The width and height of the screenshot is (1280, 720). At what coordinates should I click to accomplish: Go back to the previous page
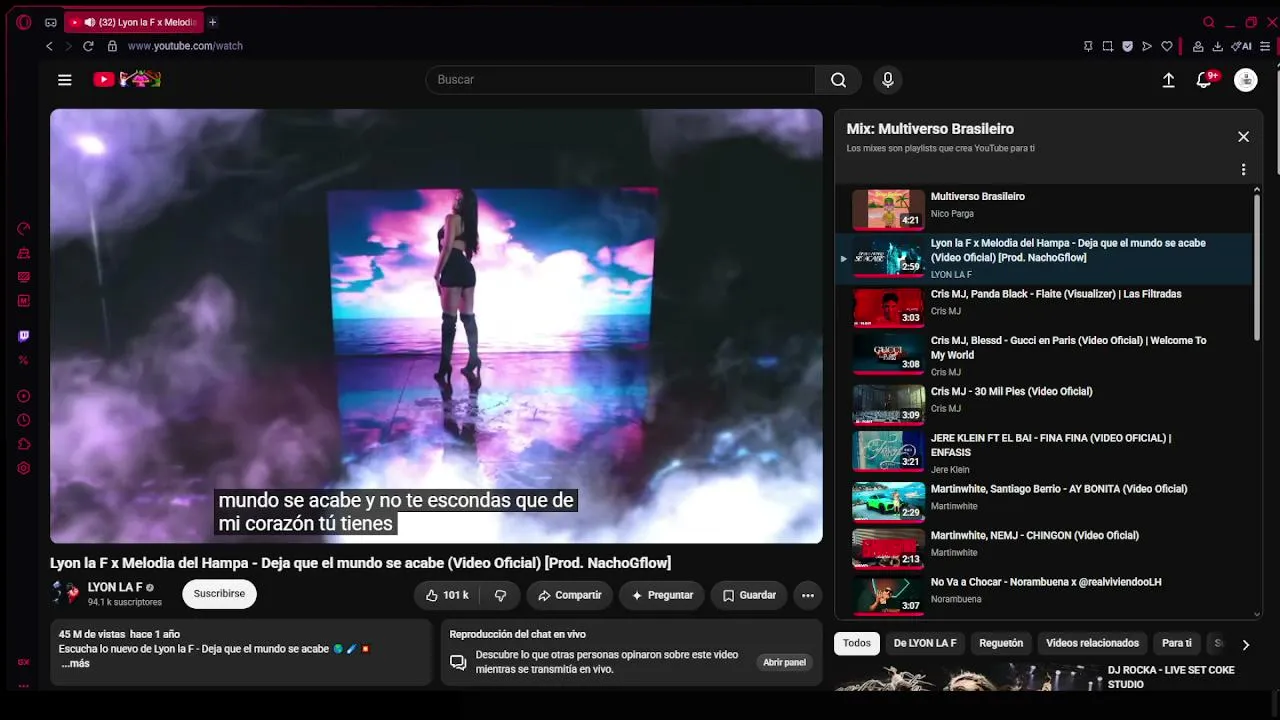pyautogui.click(x=49, y=46)
